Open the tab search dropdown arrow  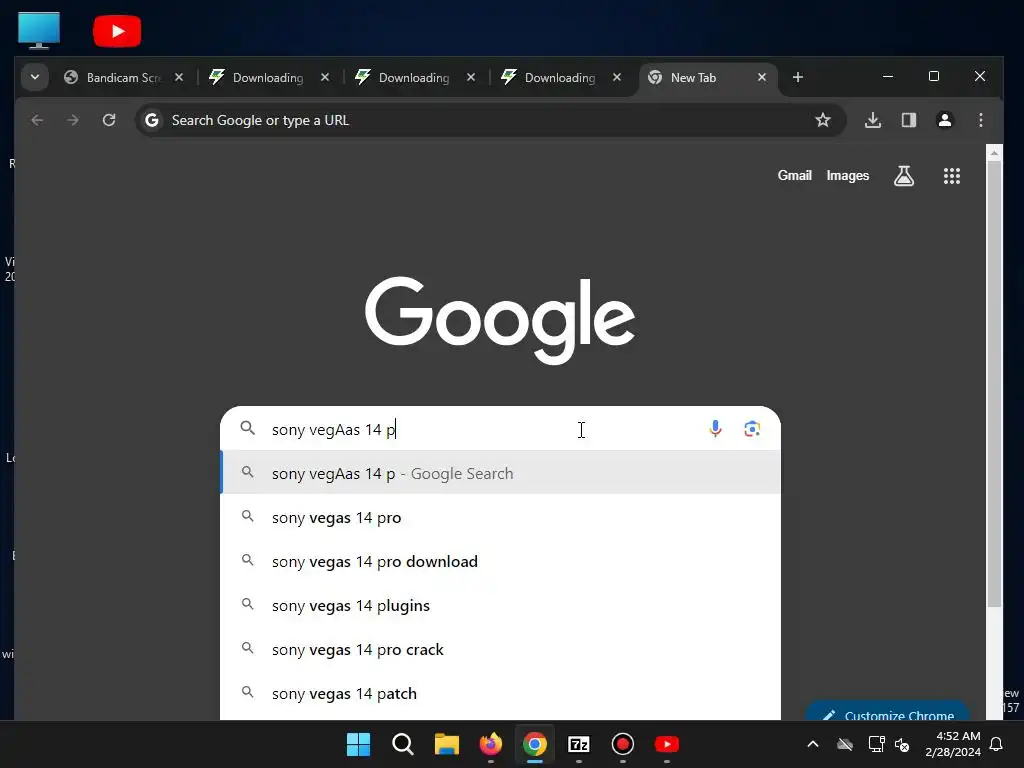point(35,77)
